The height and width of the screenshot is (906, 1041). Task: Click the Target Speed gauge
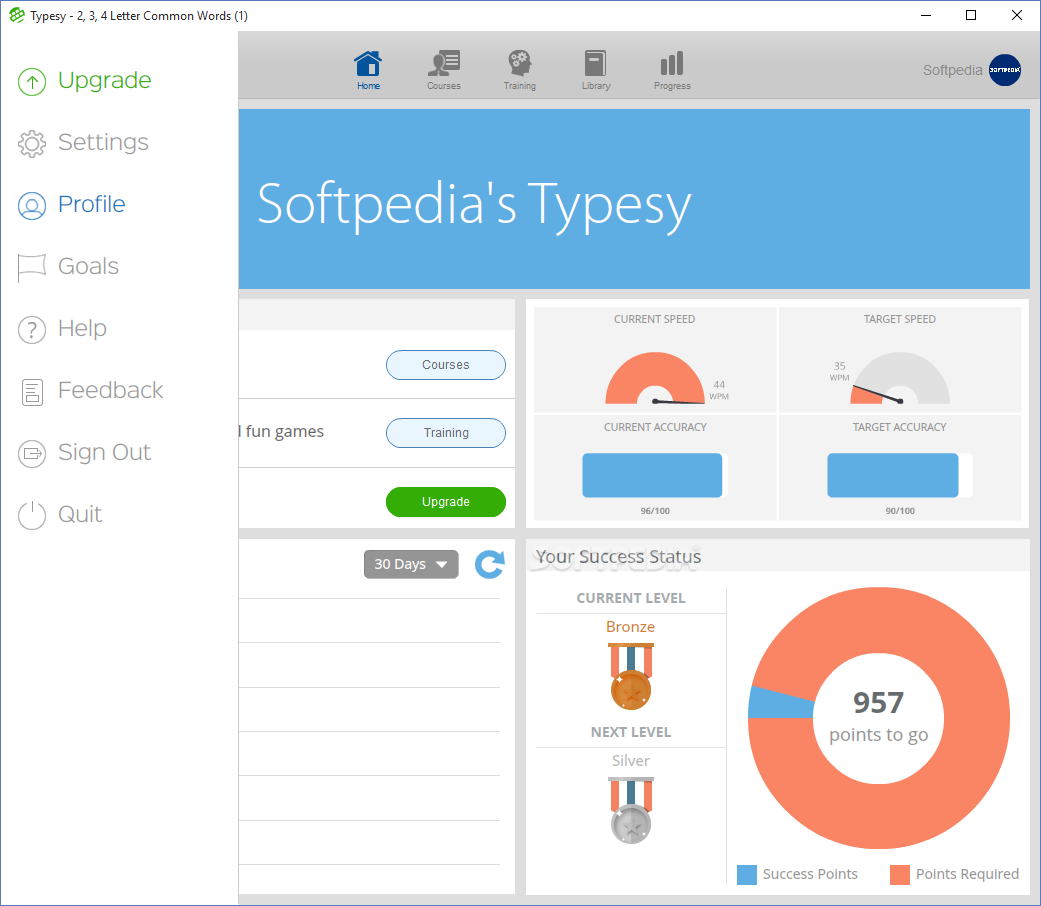[x=900, y=378]
